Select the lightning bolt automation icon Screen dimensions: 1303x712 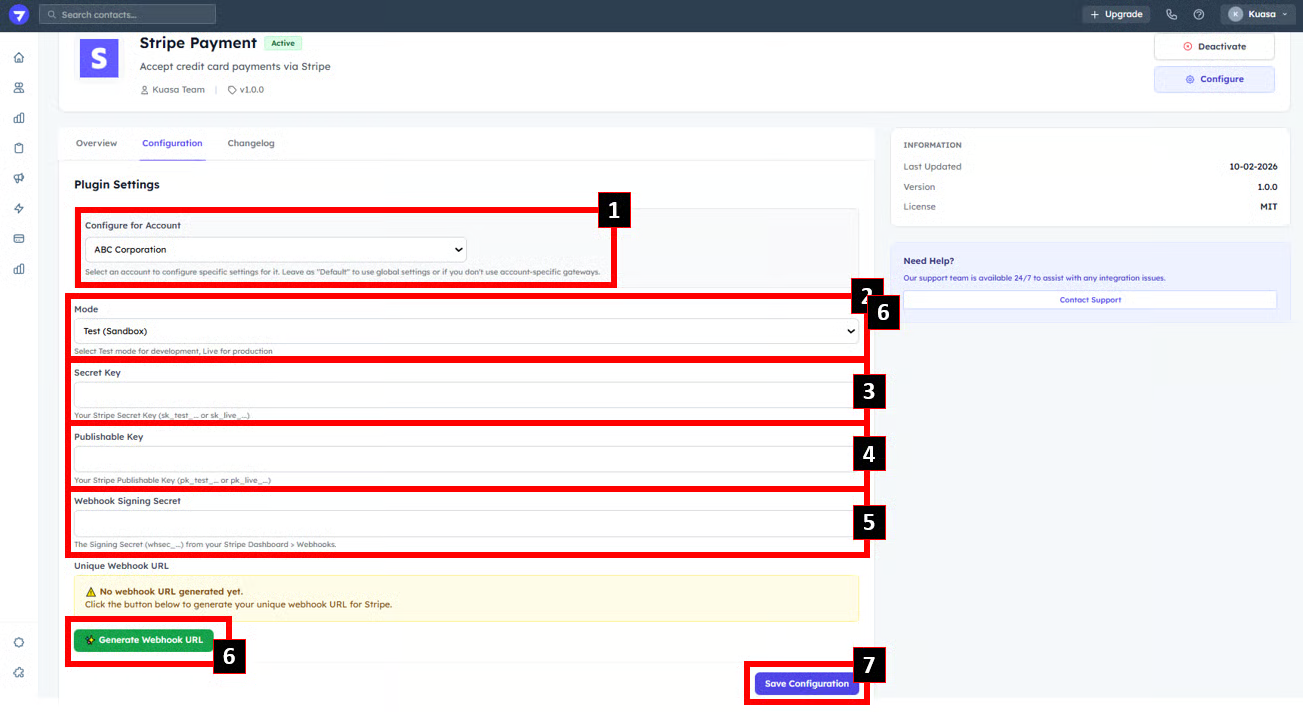click(x=19, y=208)
